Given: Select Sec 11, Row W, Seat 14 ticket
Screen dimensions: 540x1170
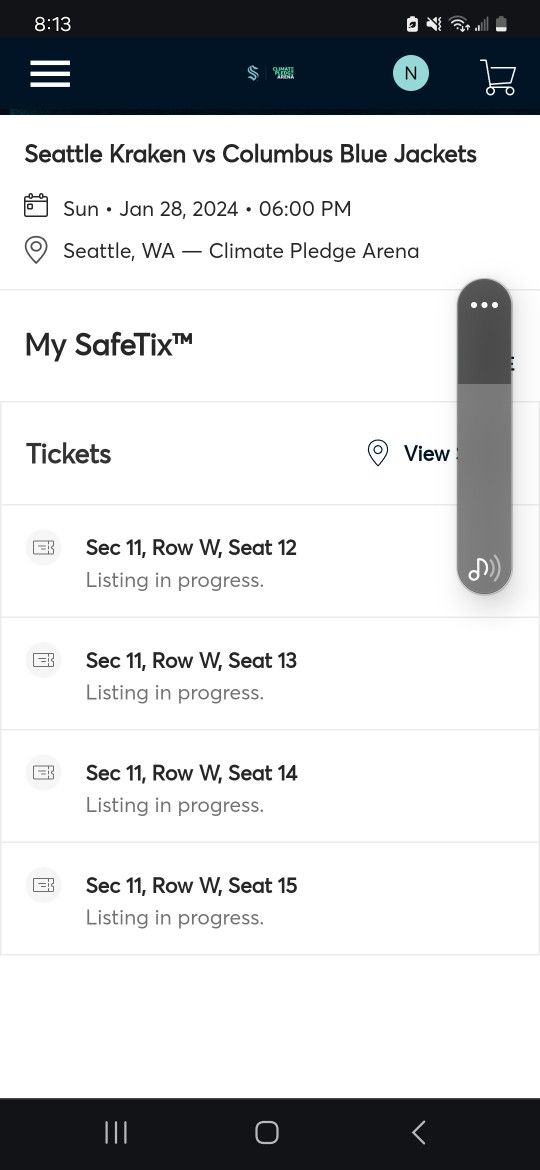Looking at the screenshot, I should pyautogui.click(x=269, y=786).
